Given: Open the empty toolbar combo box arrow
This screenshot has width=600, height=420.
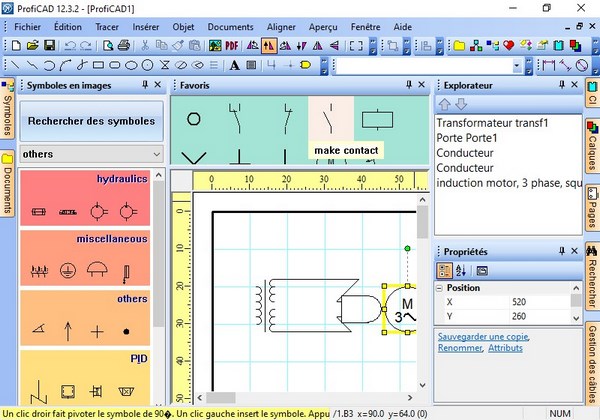Looking at the screenshot, I should [517, 65].
